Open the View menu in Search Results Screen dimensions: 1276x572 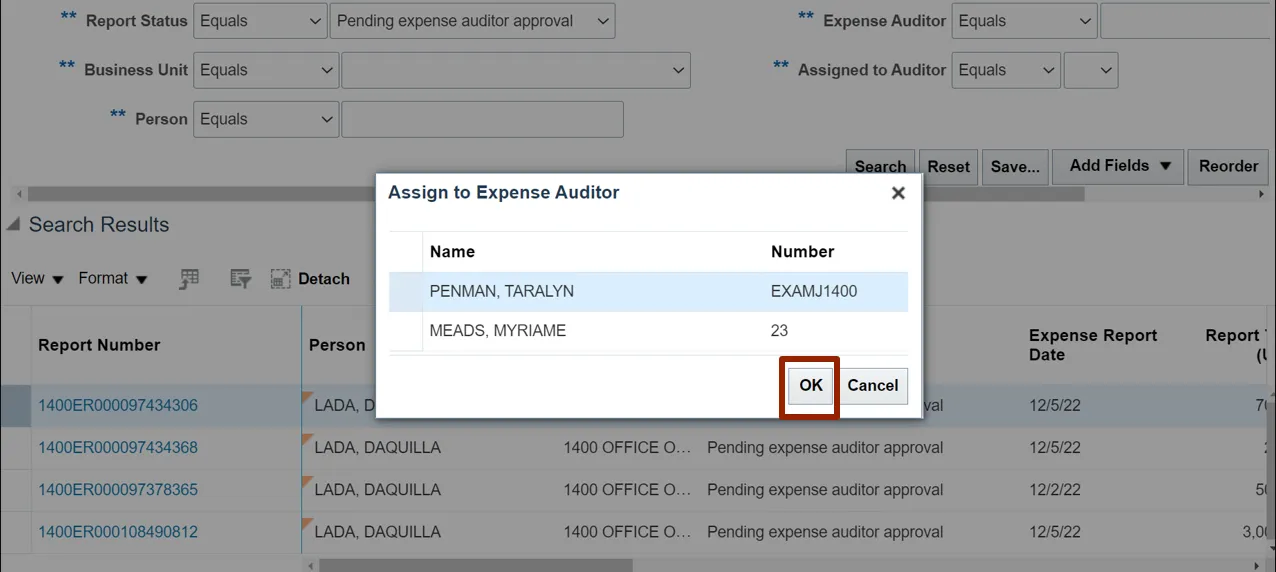[x=37, y=279]
